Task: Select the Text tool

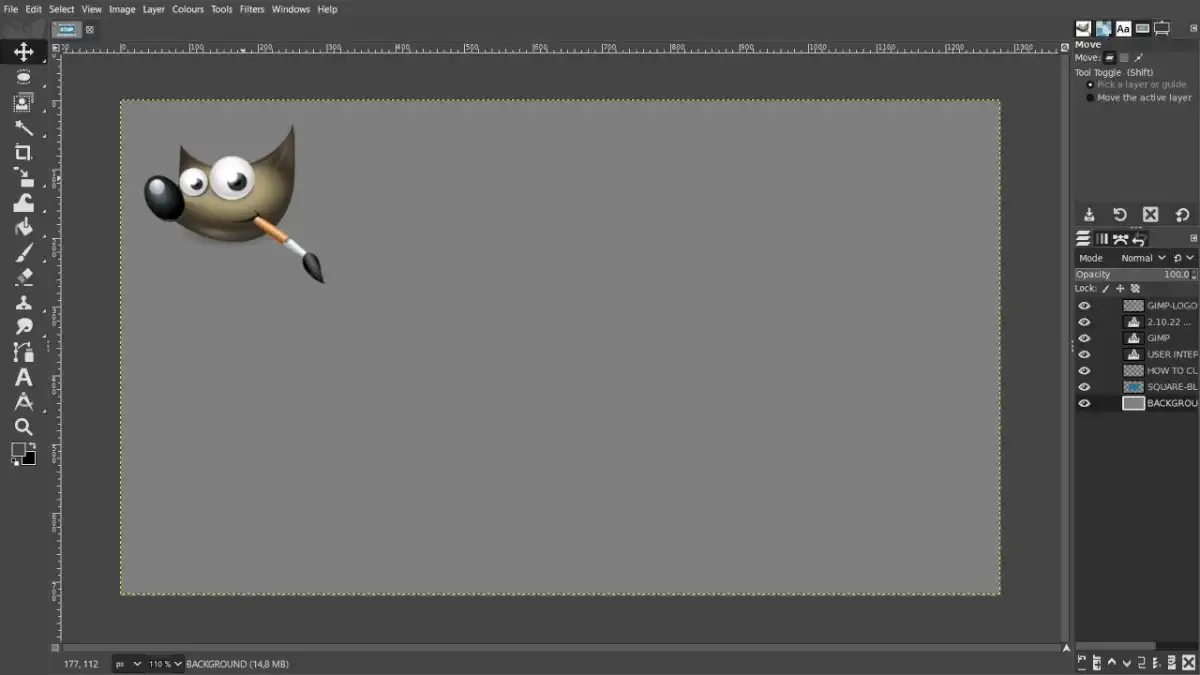Action: click(x=23, y=377)
